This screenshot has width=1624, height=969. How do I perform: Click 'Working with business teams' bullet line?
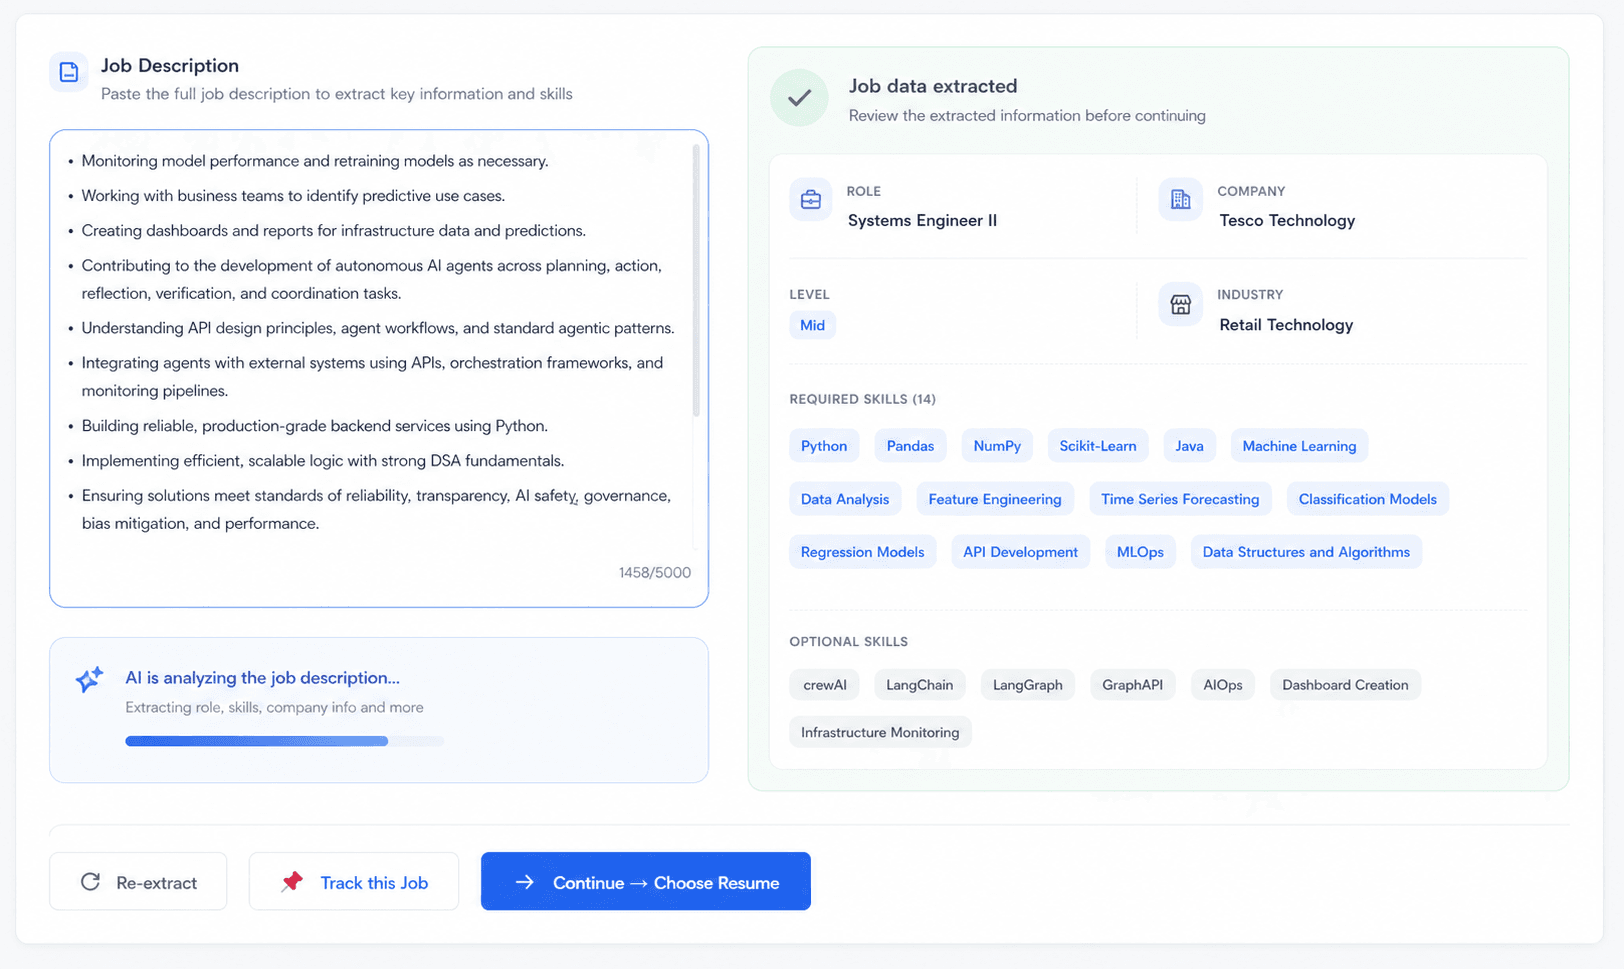click(293, 196)
